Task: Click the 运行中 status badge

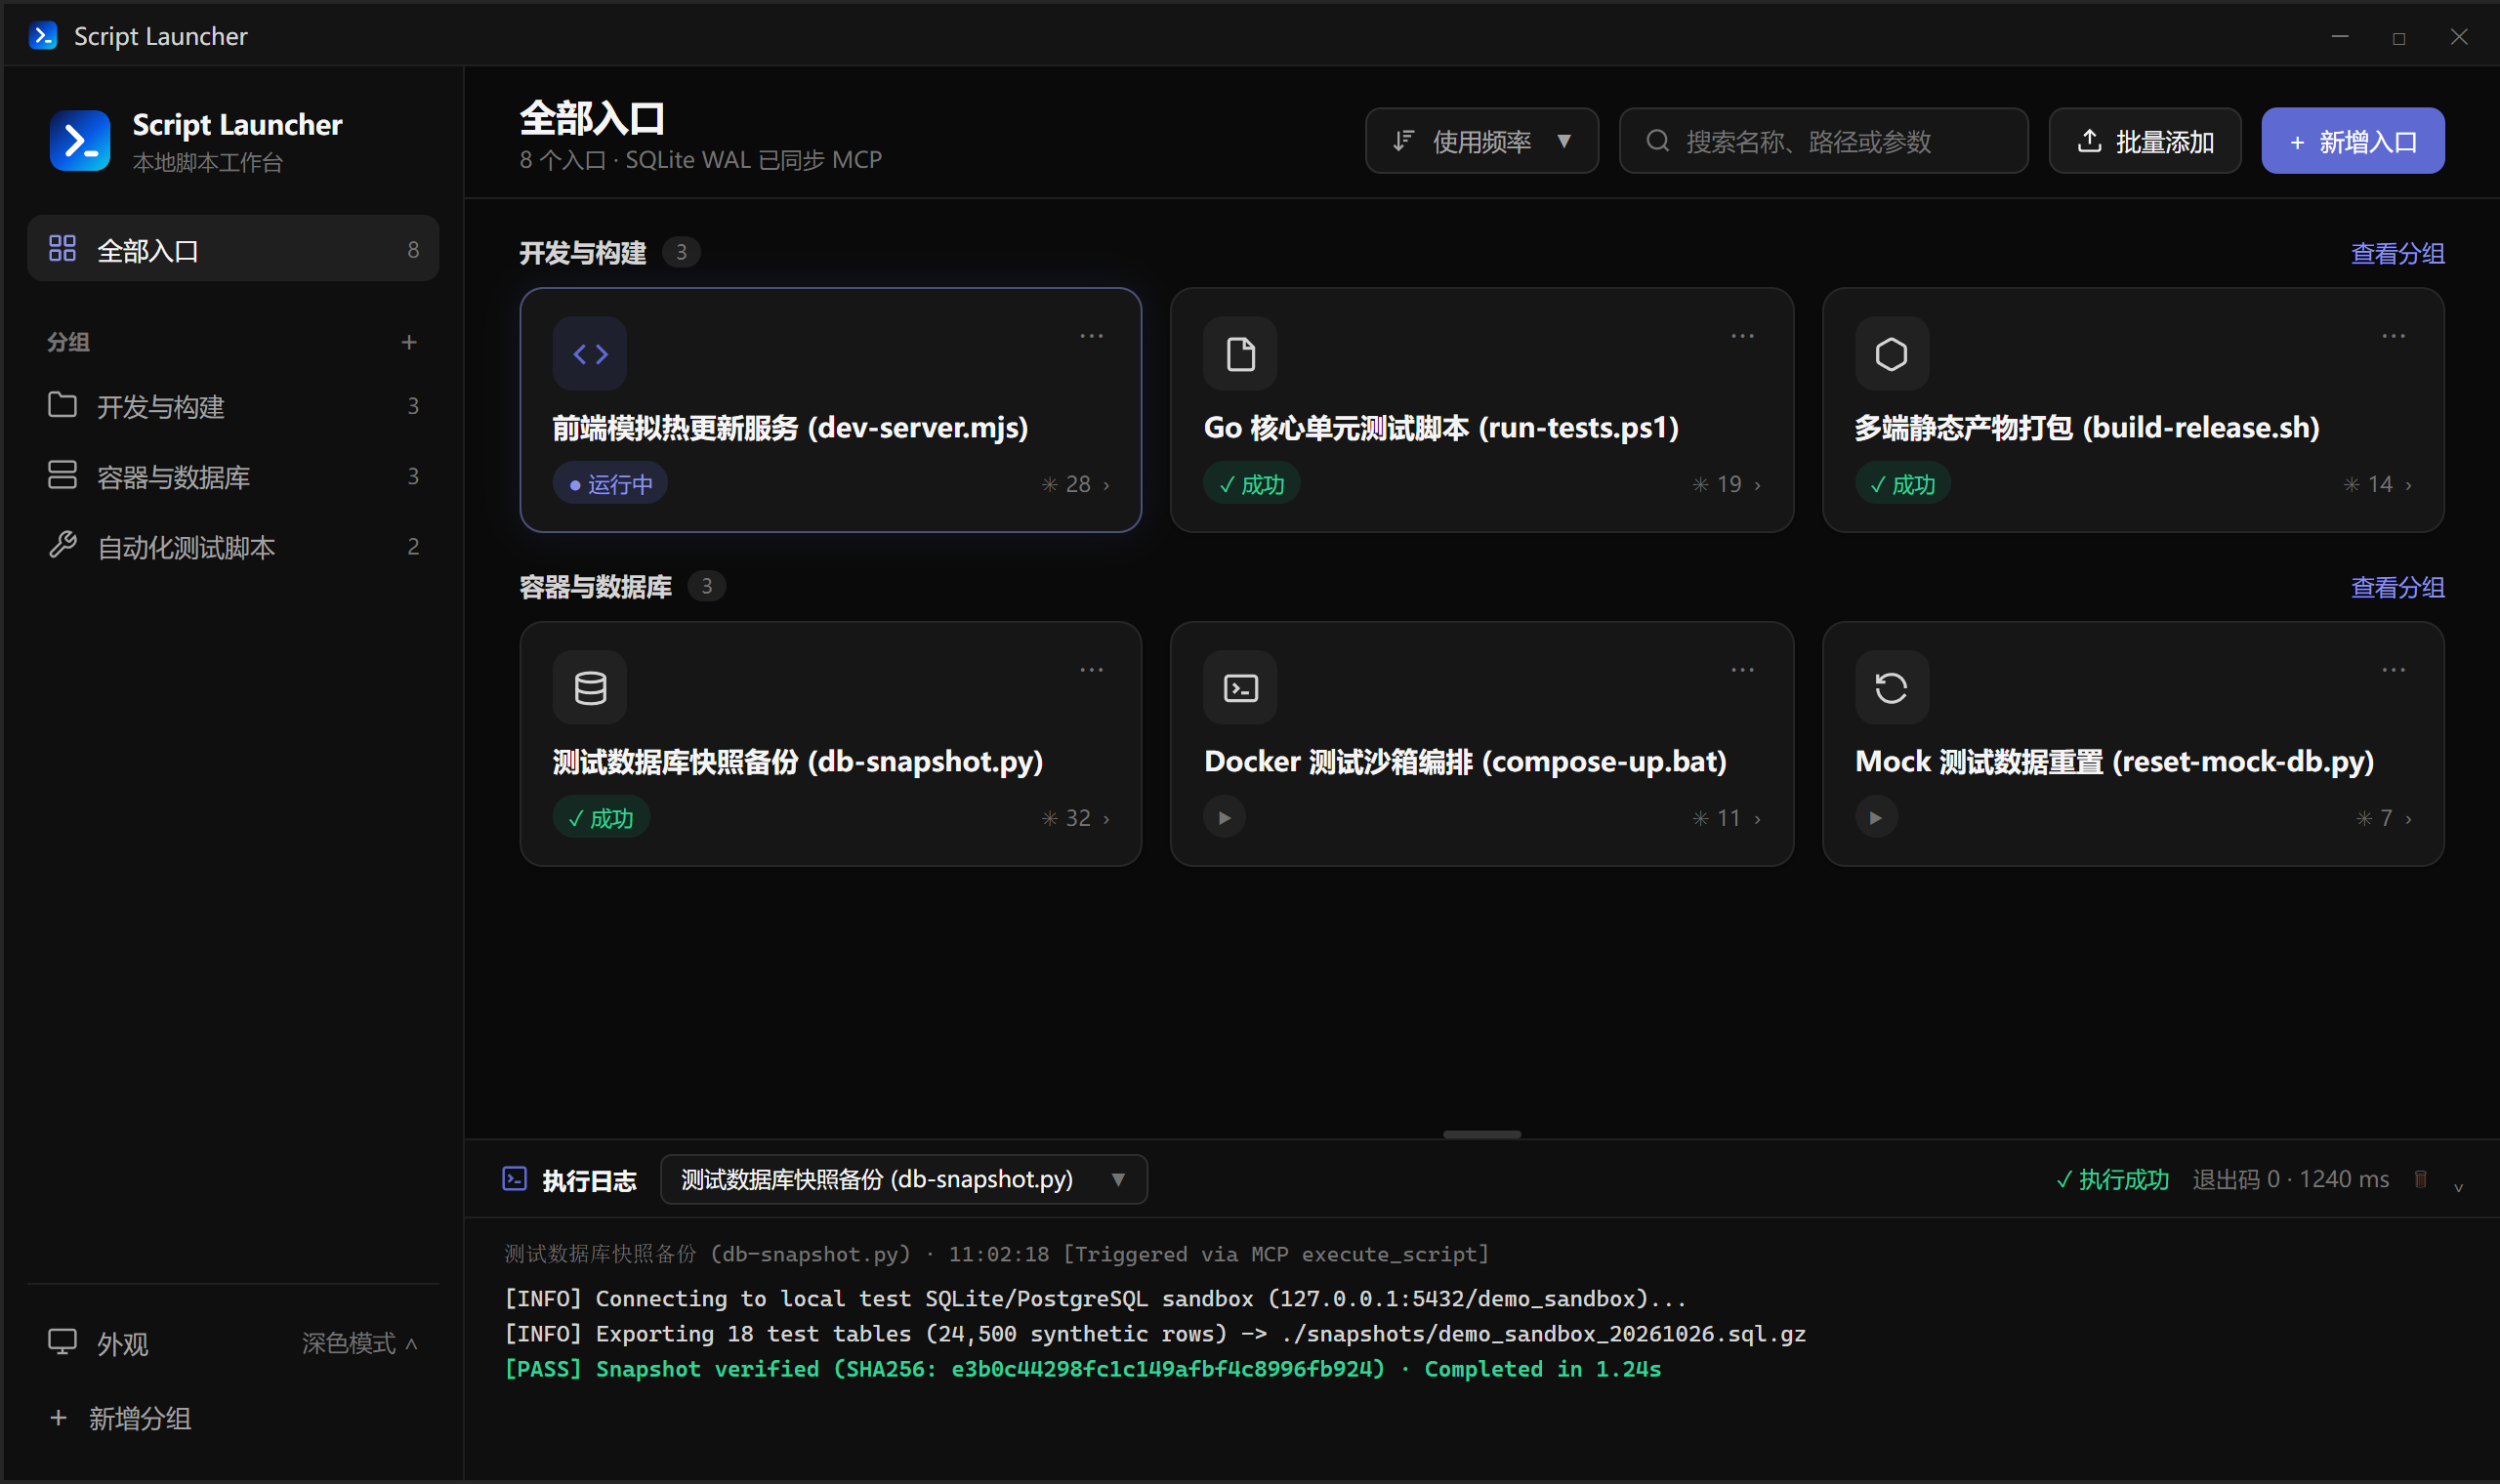Action: point(610,484)
